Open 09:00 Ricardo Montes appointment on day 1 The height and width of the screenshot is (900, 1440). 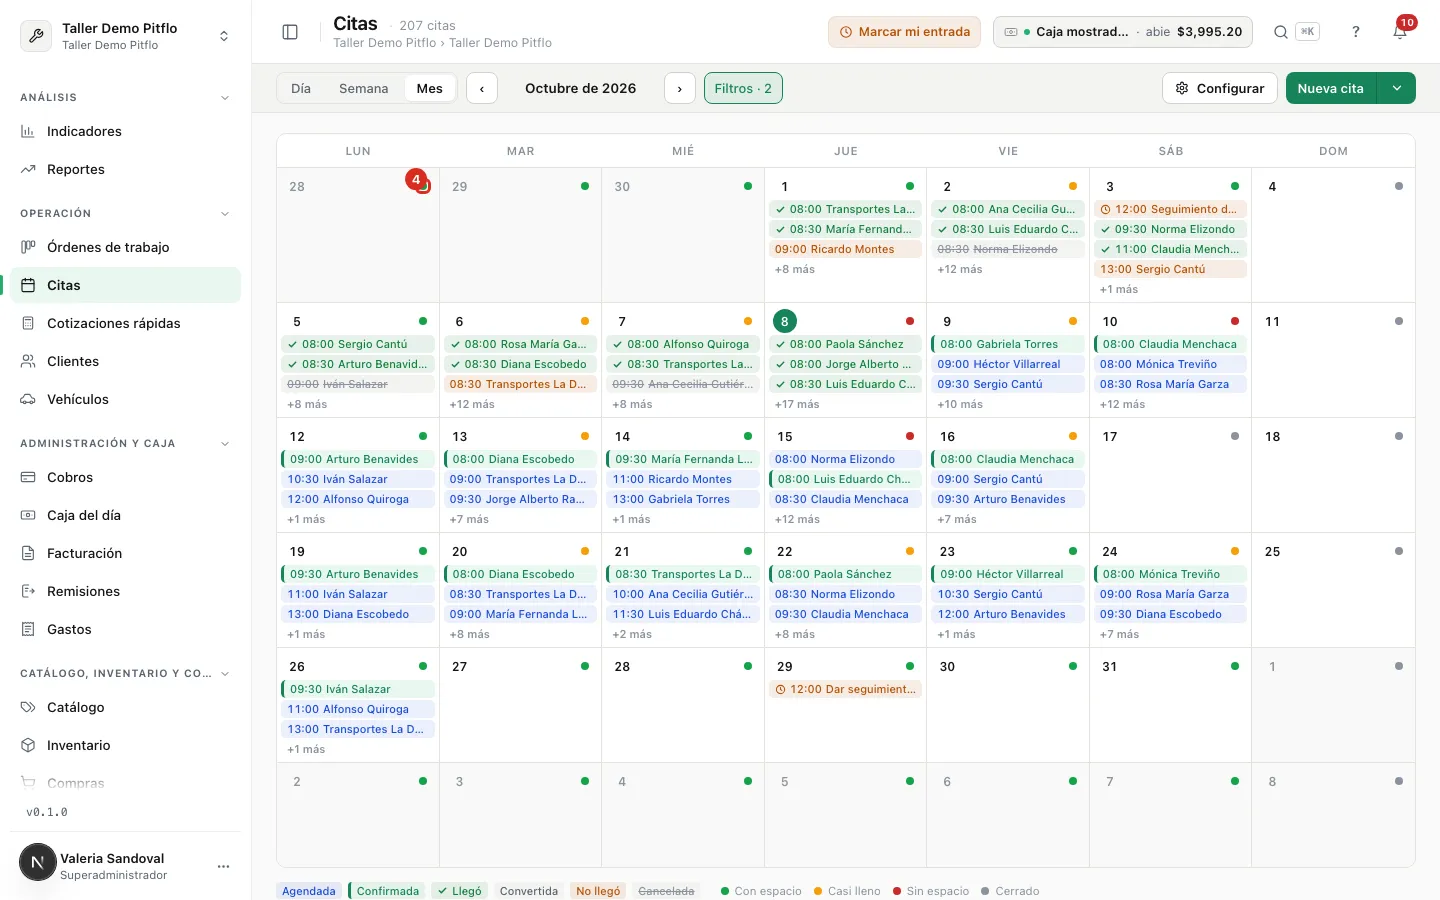click(845, 249)
